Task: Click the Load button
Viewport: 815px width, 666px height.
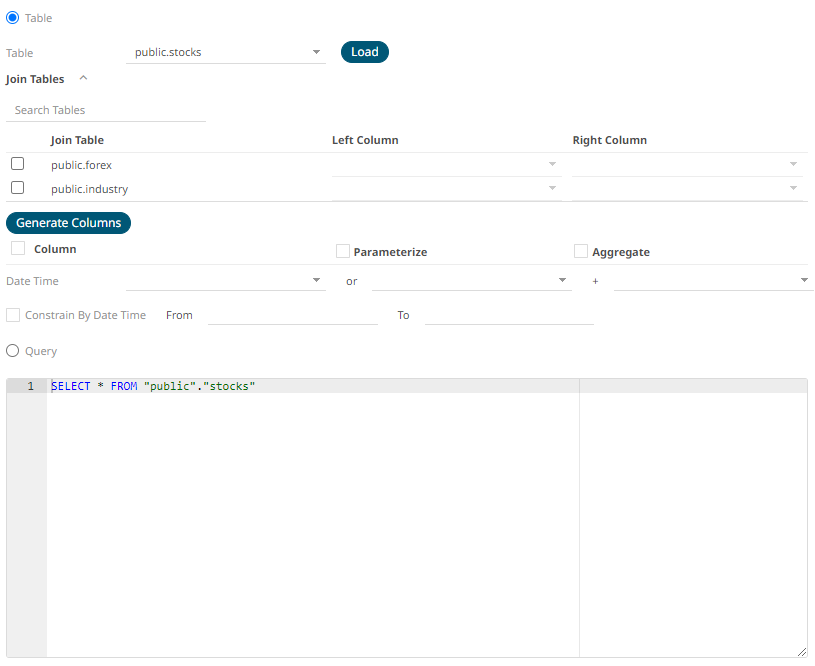Action: tap(364, 52)
